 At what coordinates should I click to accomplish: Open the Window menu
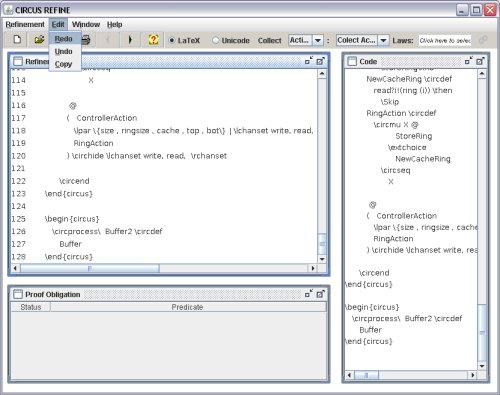(86, 24)
